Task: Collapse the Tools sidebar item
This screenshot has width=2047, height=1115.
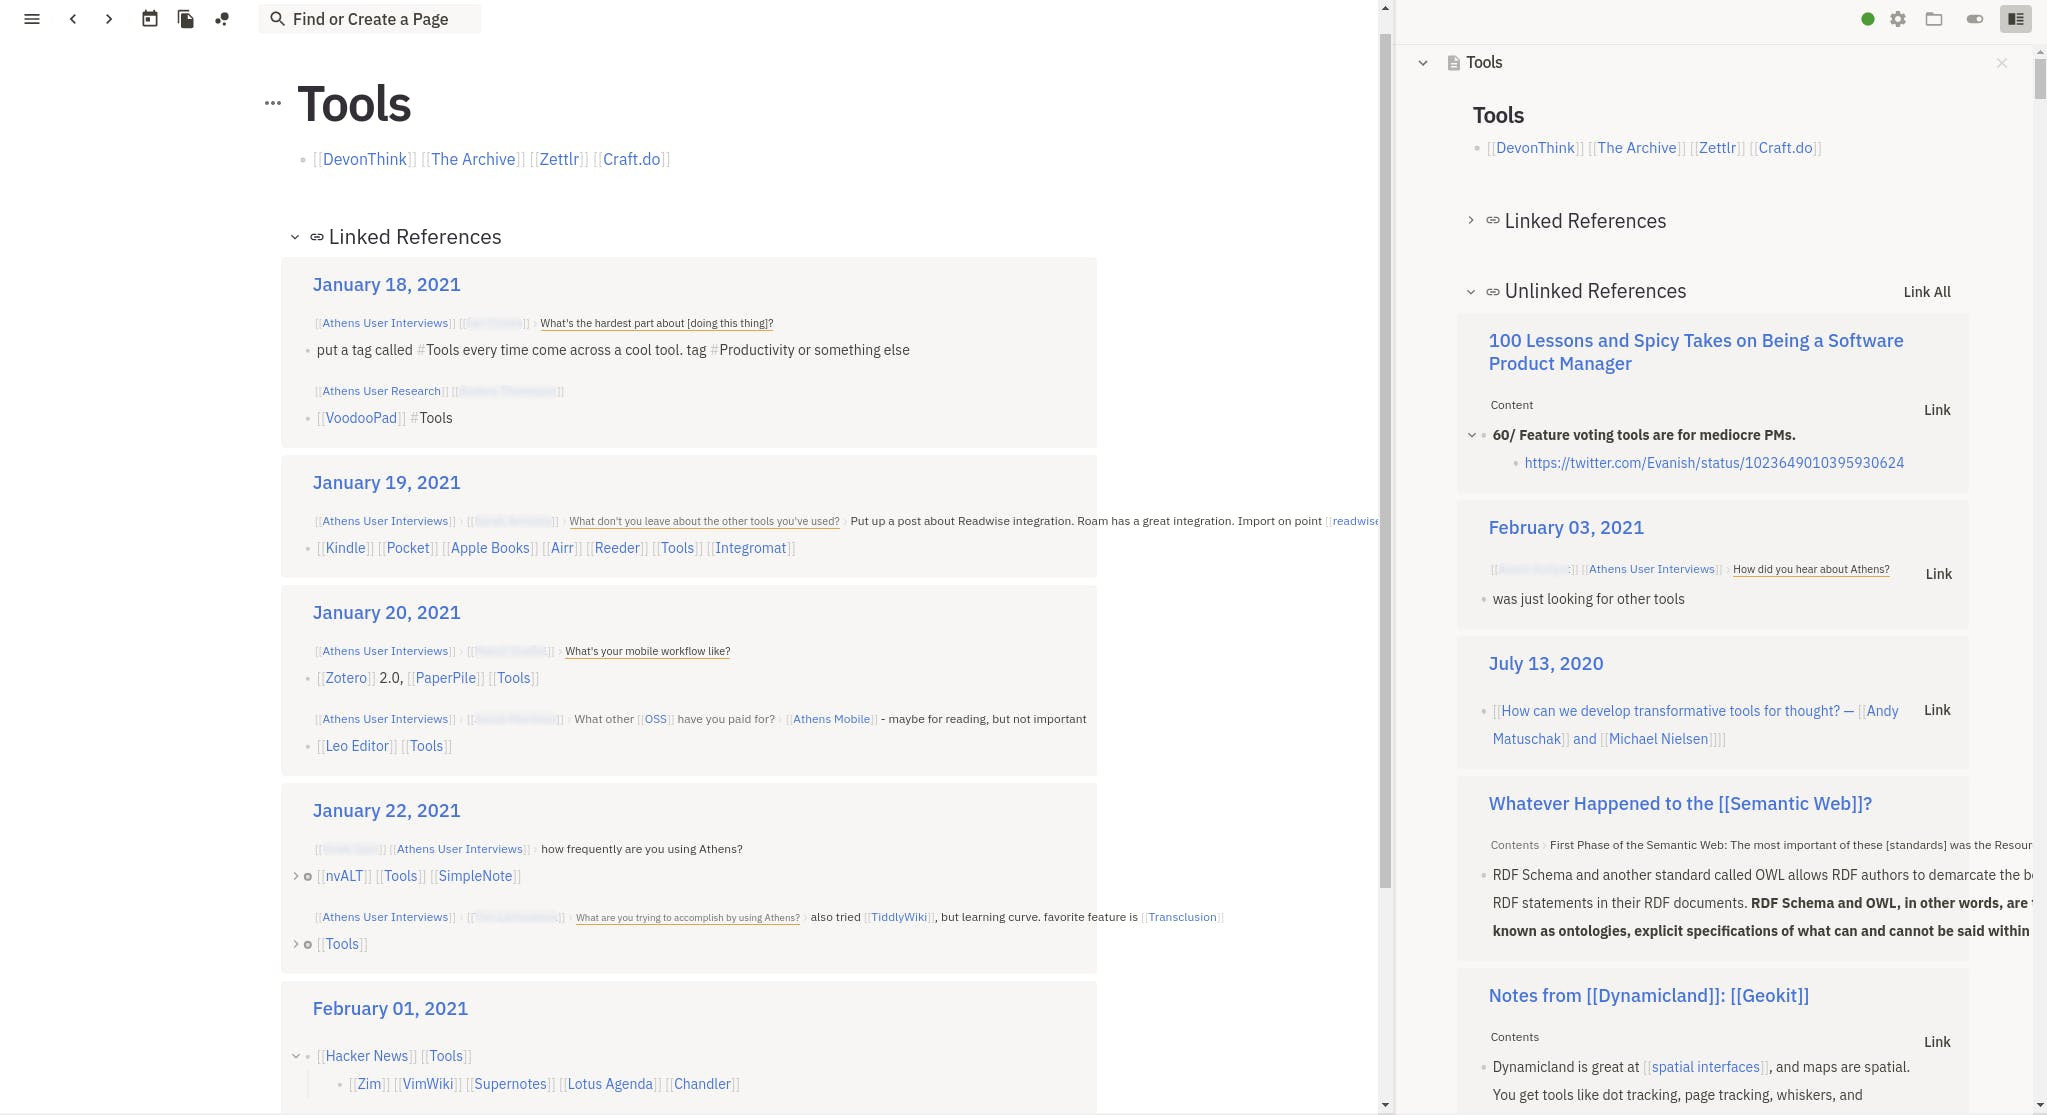Action: click(1423, 63)
